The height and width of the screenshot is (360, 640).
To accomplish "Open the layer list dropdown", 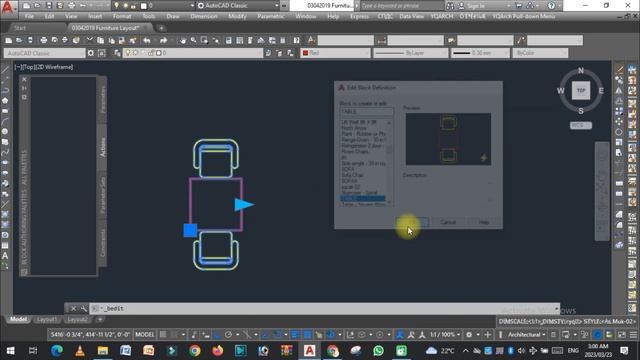I will coord(193,53).
